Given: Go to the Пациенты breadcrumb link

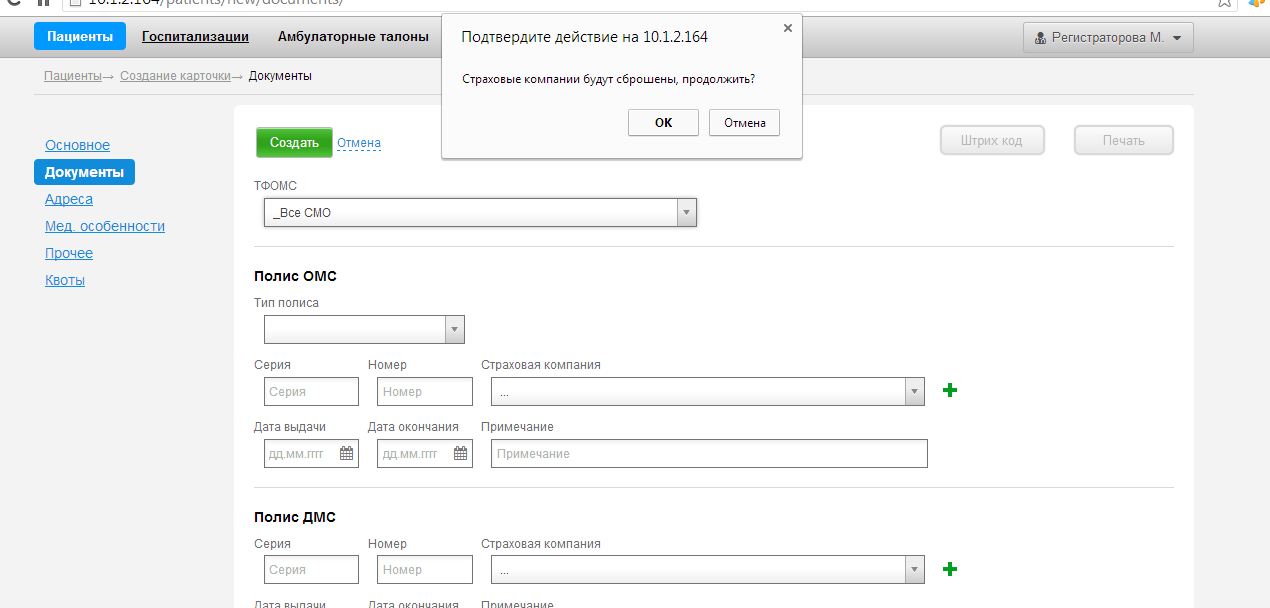Looking at the screenshot, I should pyautogui.click(x=73, y=76).
